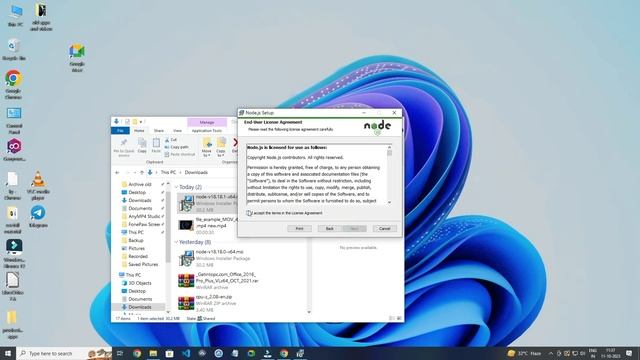Open the File tab in File Explorer
Image resolution: width=640 pixels, height=360 pixels.
pos(120,131)
